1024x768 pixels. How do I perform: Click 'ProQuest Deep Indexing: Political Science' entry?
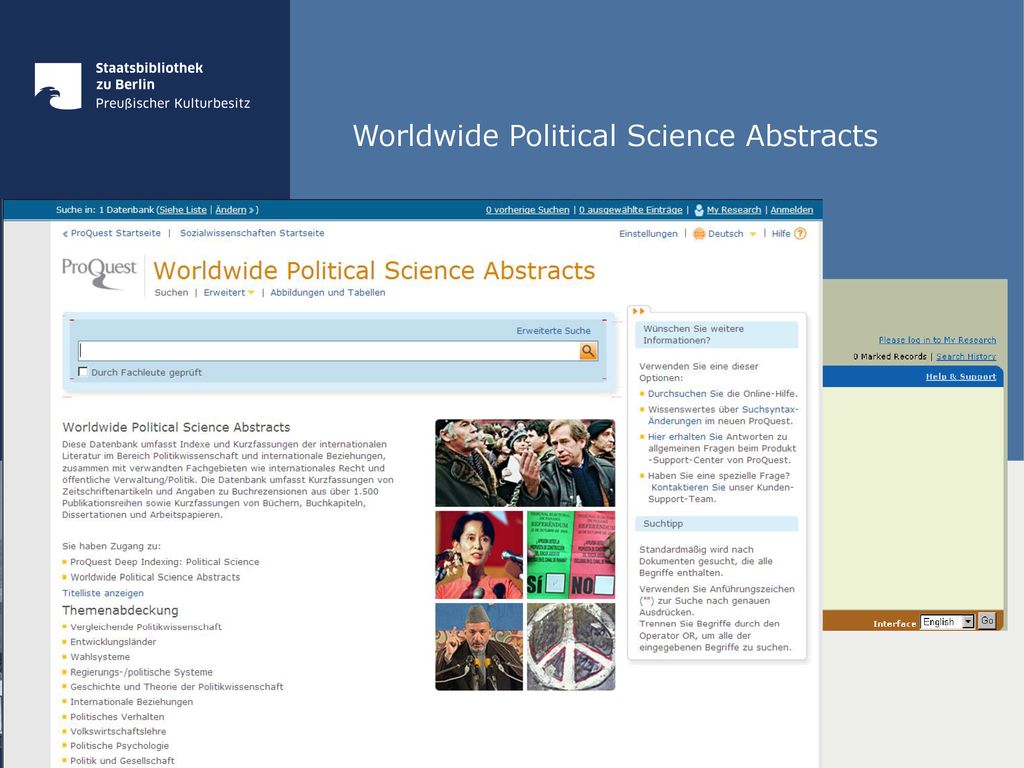(x=165, y=562)
